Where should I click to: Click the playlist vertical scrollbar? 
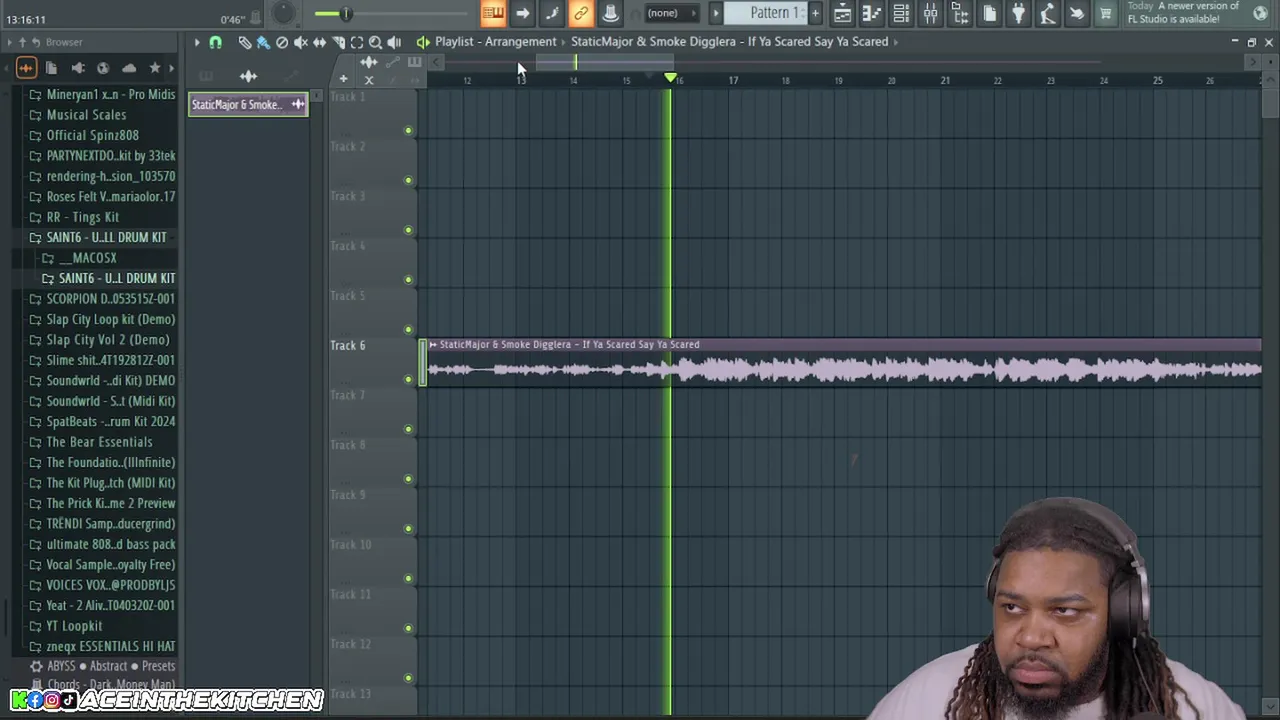pyautogui.click(x=1270, y=105)
